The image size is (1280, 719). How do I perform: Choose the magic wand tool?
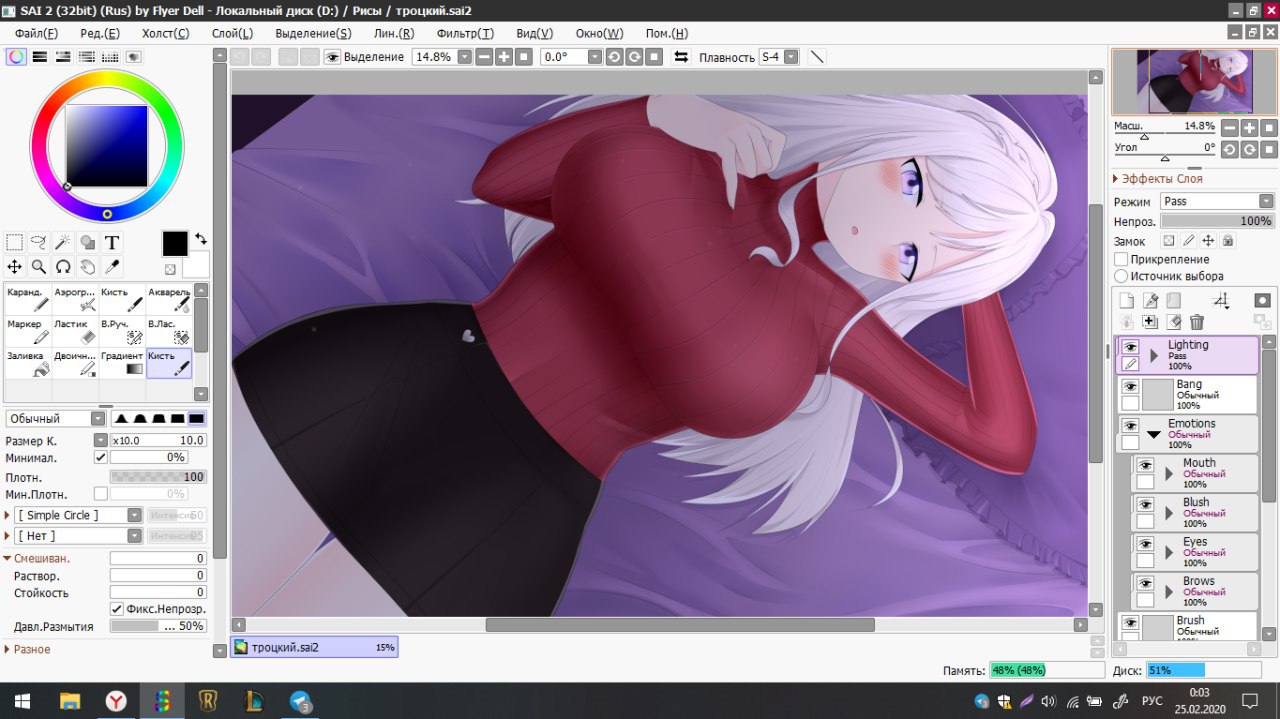click(63, 242)
